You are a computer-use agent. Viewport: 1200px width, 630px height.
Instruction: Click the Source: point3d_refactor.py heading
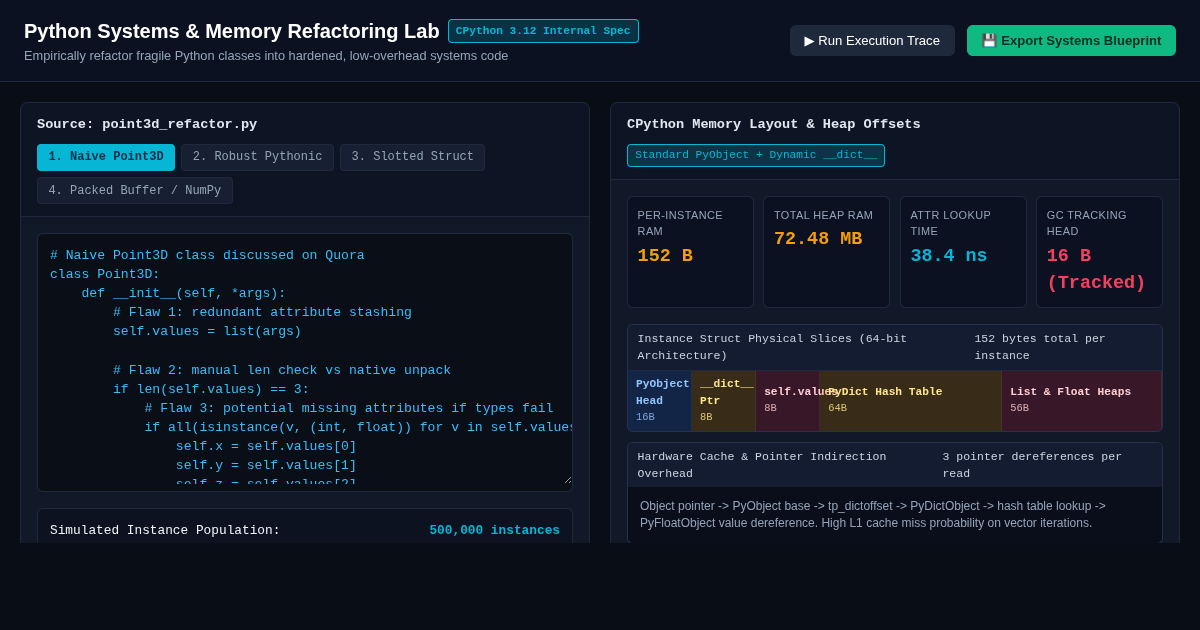click(x=147, y=124)
